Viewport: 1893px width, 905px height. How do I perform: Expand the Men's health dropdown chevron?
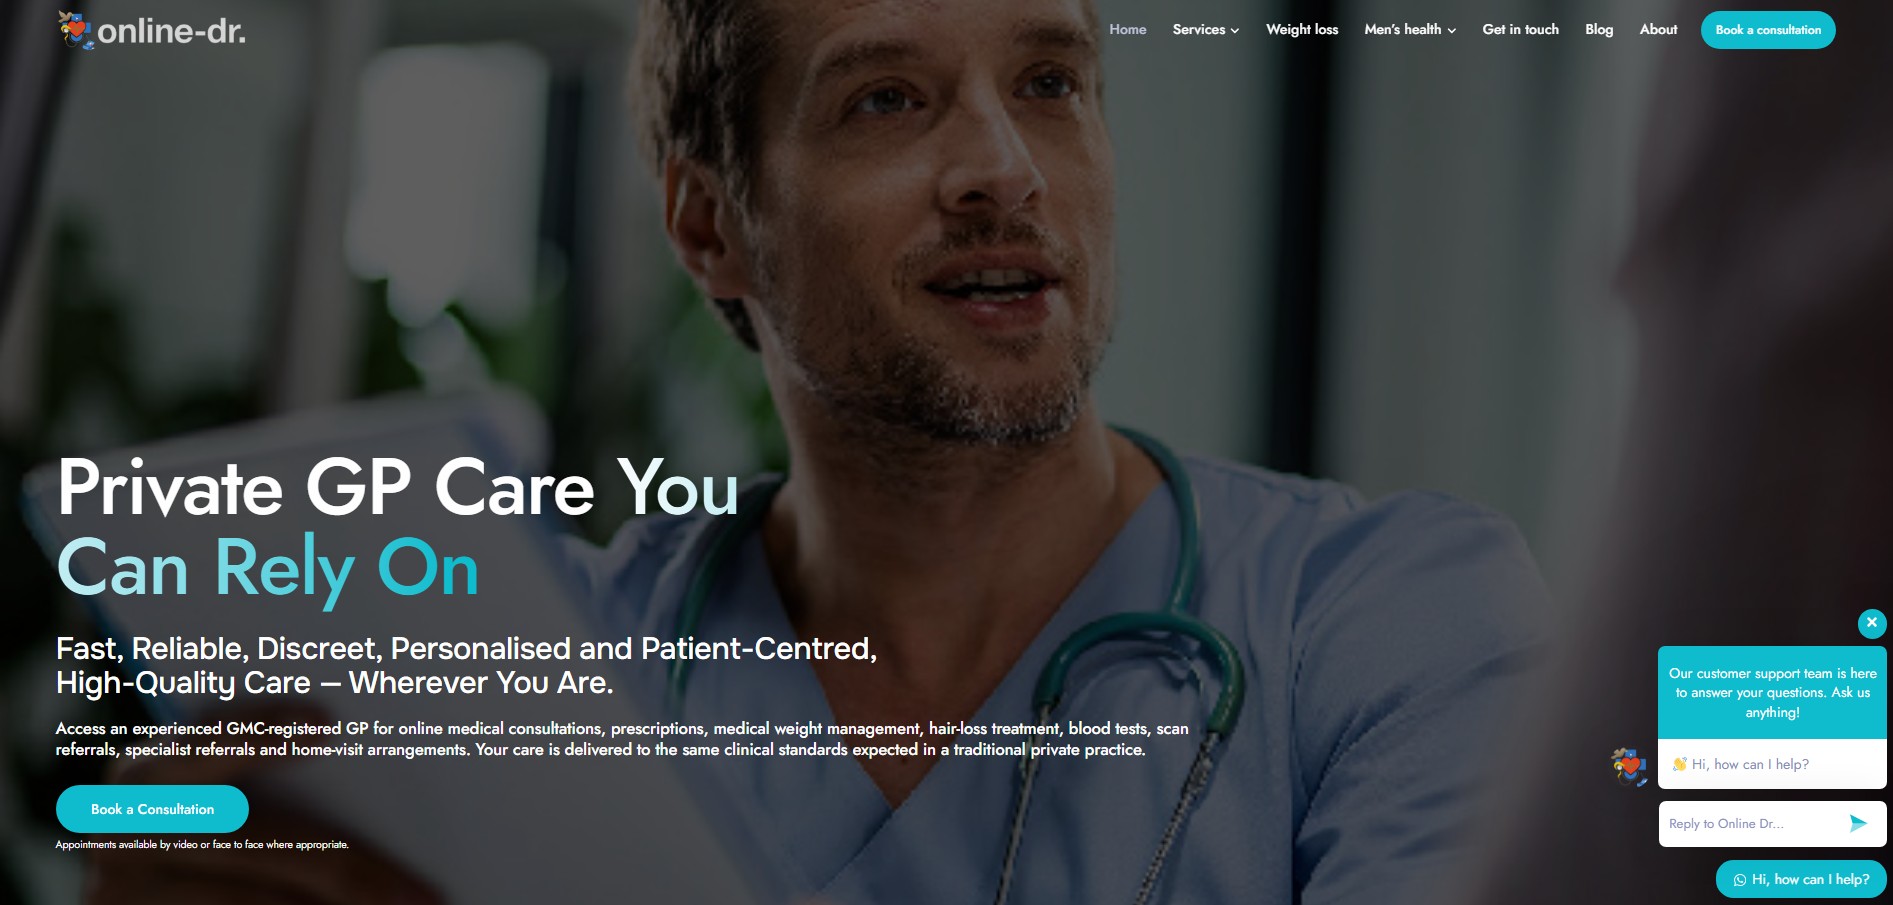pos(1452,30)
